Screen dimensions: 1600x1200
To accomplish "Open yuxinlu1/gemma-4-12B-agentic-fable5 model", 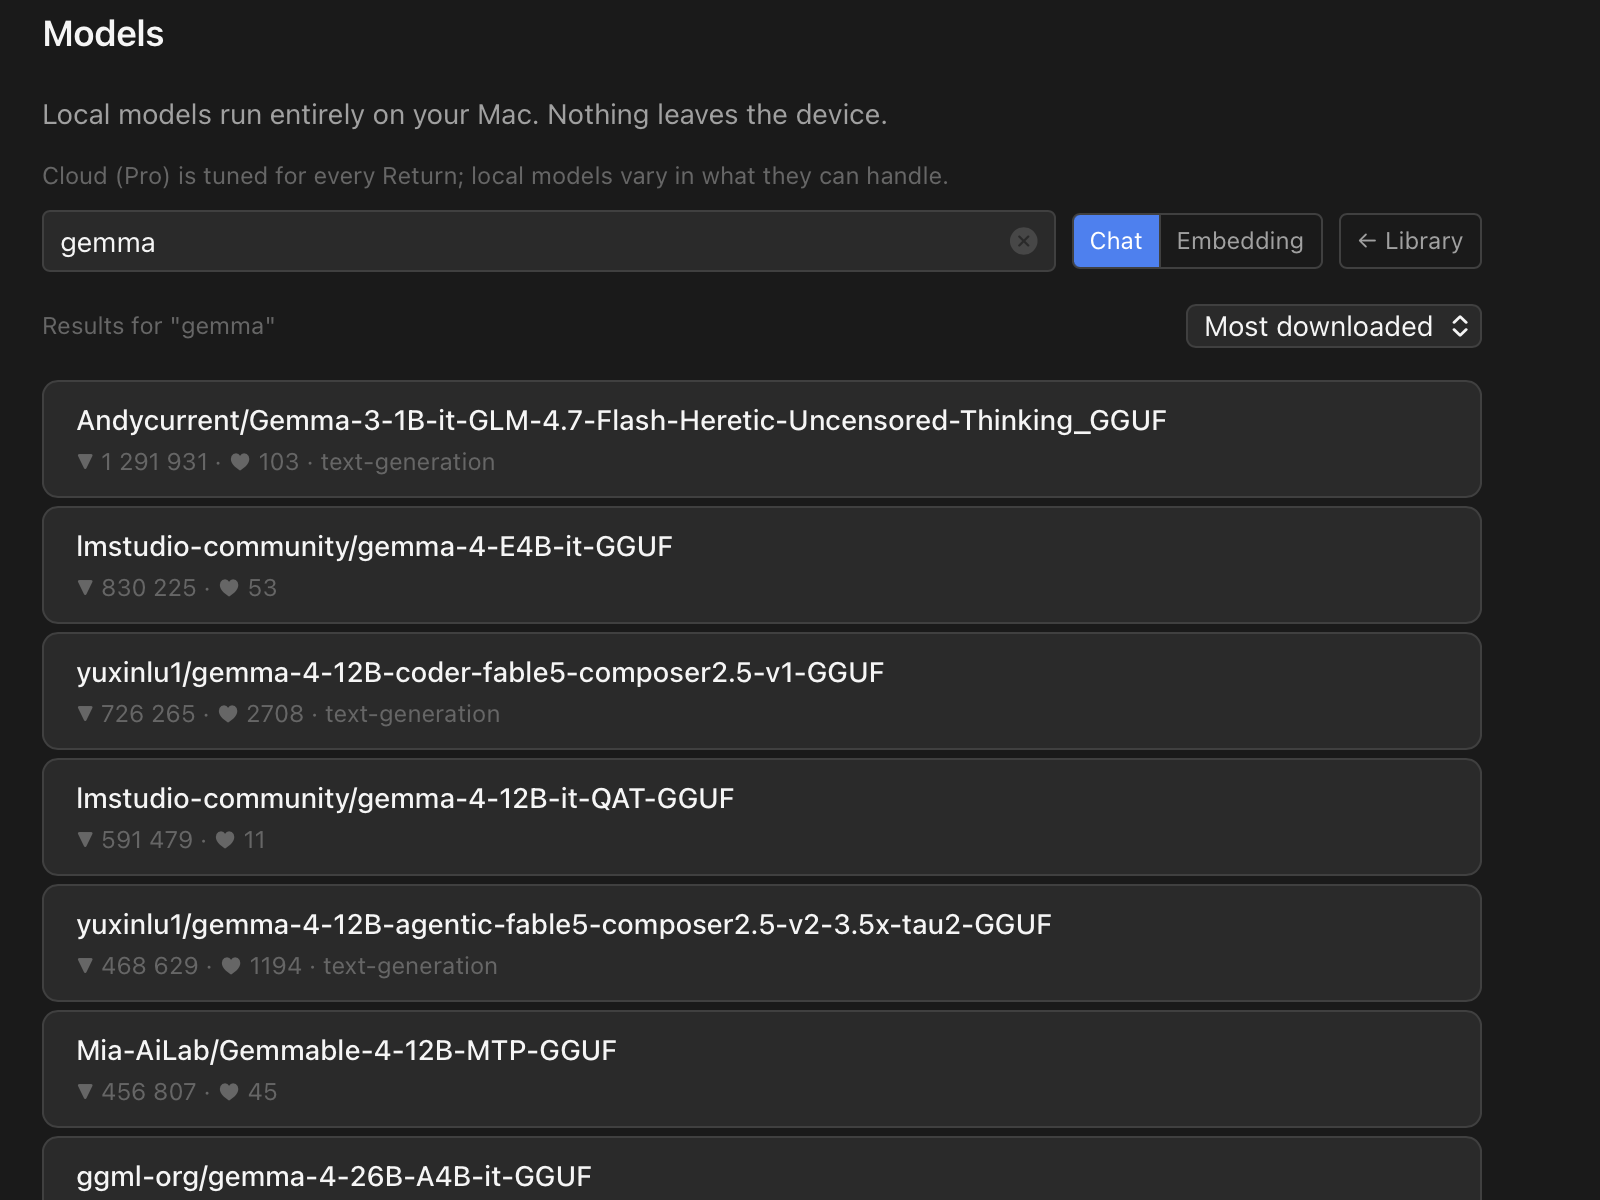I will click(762, 943).
